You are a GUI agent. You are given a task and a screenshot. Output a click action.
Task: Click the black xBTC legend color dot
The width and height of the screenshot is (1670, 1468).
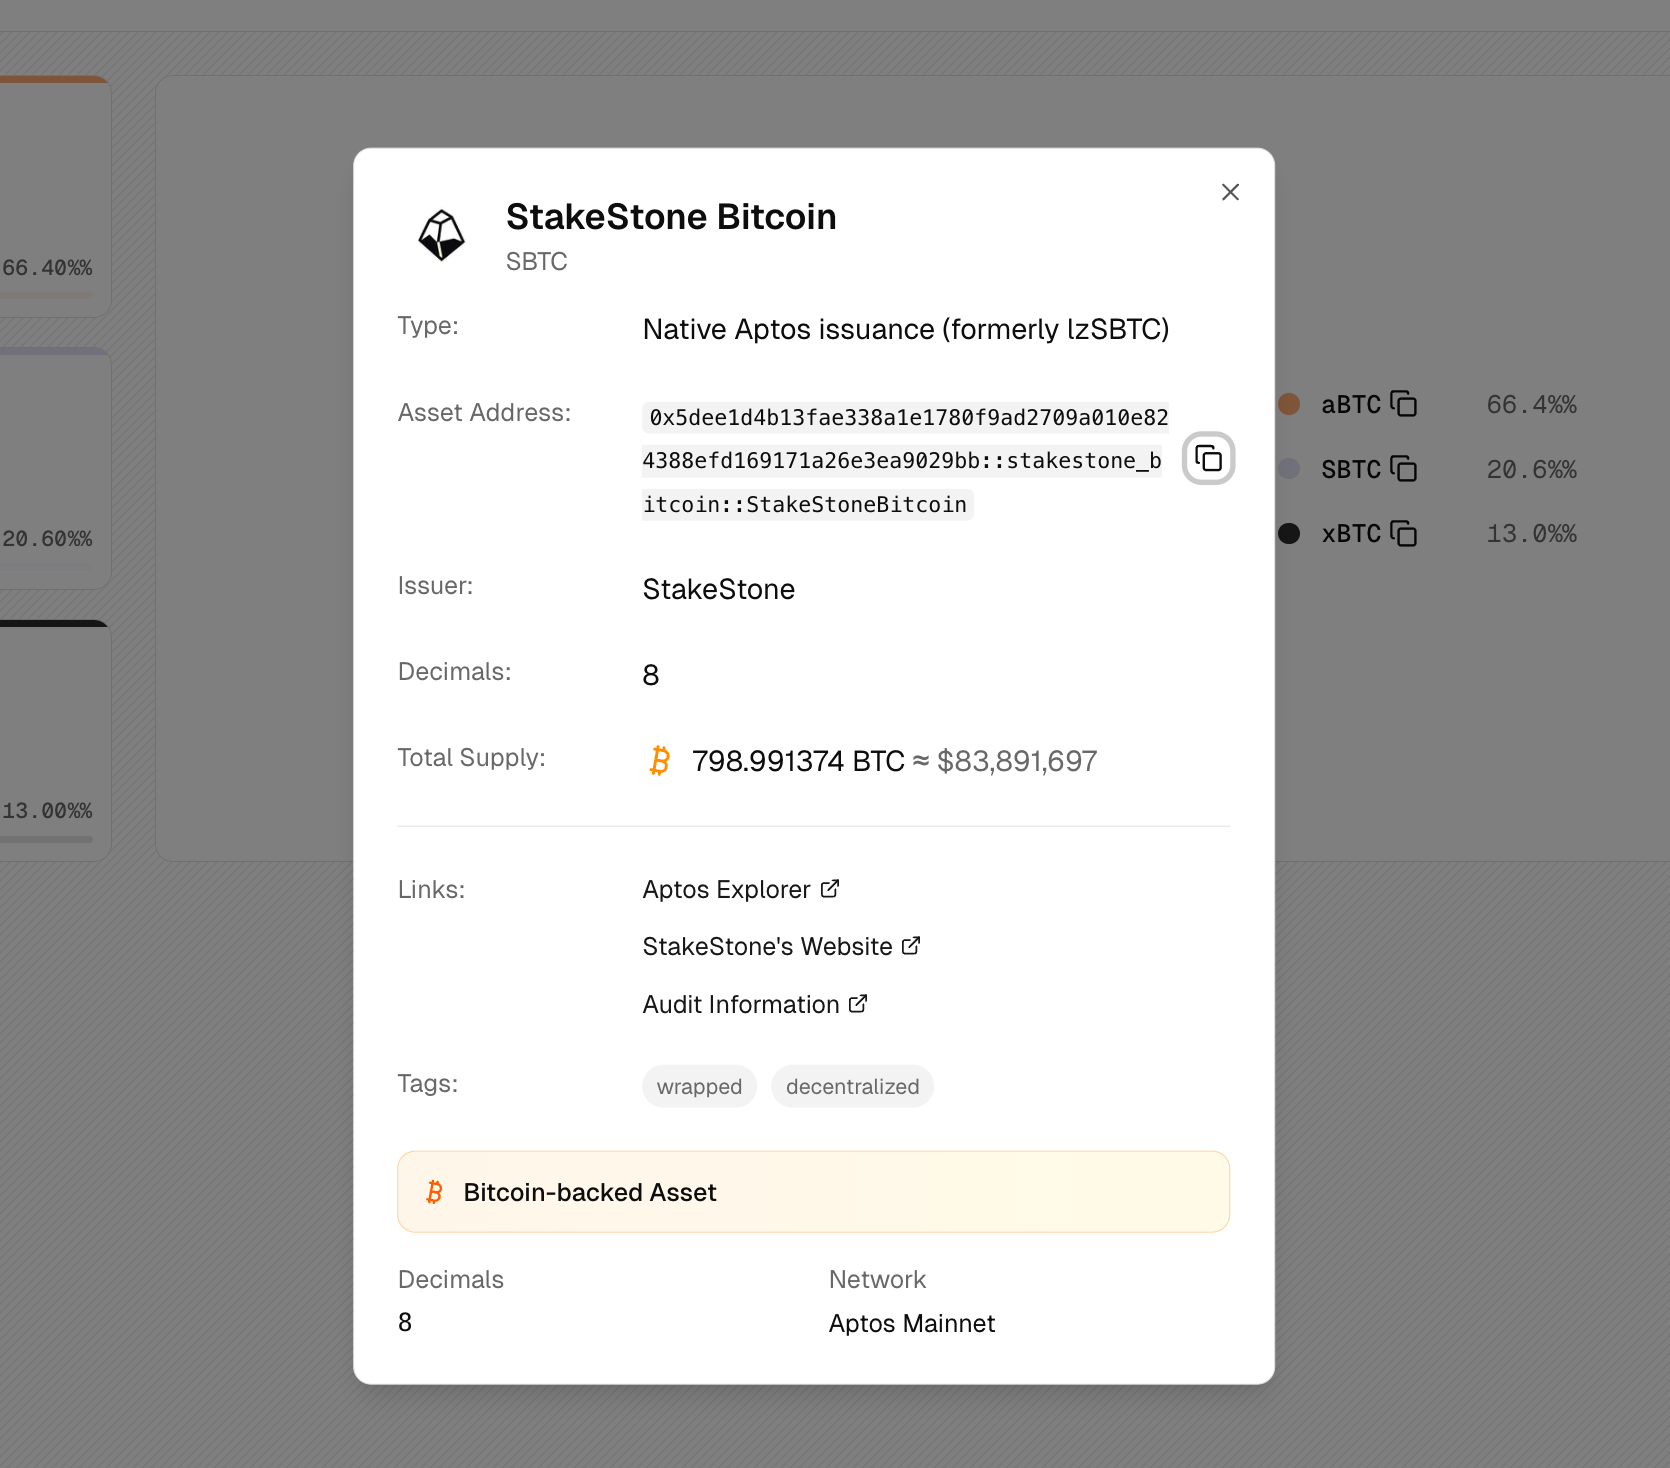tap(1289, 533)
